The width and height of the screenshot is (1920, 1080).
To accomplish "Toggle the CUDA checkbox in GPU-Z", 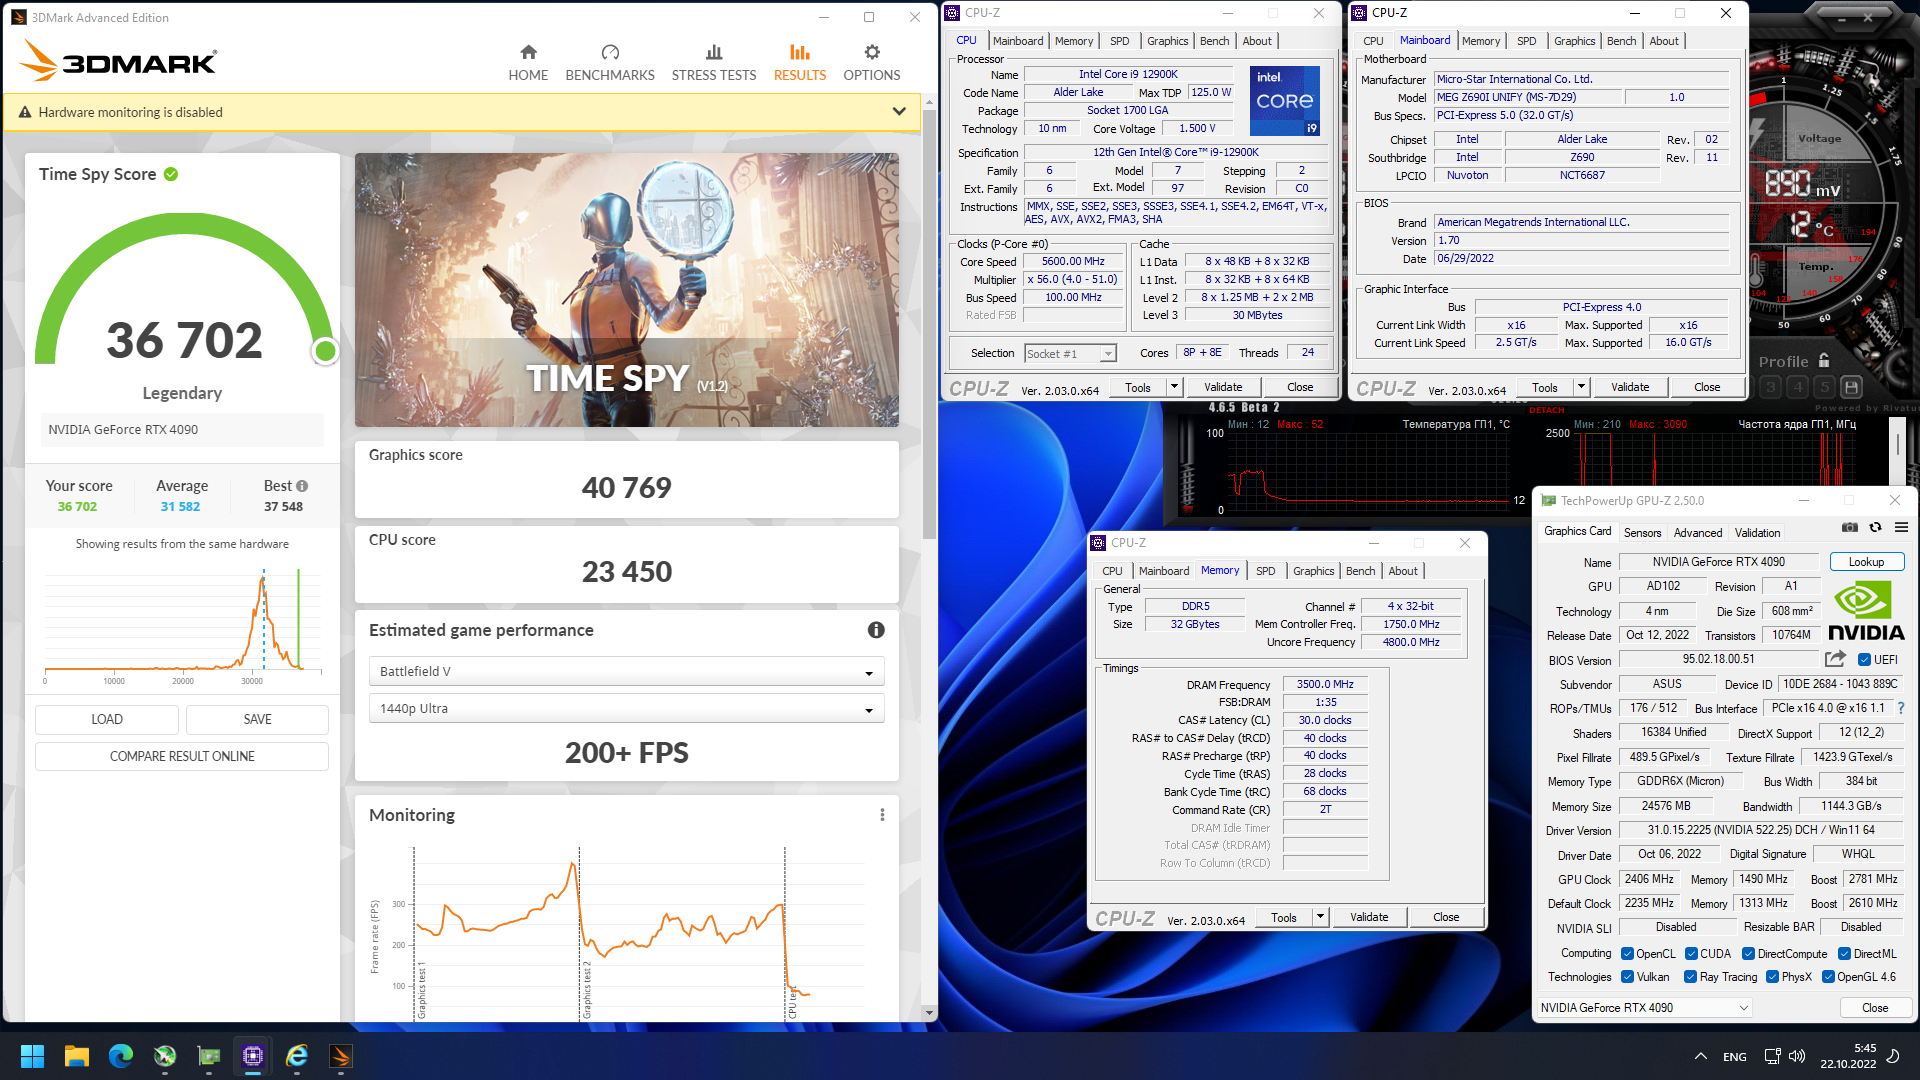I will (x=1691, y=954).
